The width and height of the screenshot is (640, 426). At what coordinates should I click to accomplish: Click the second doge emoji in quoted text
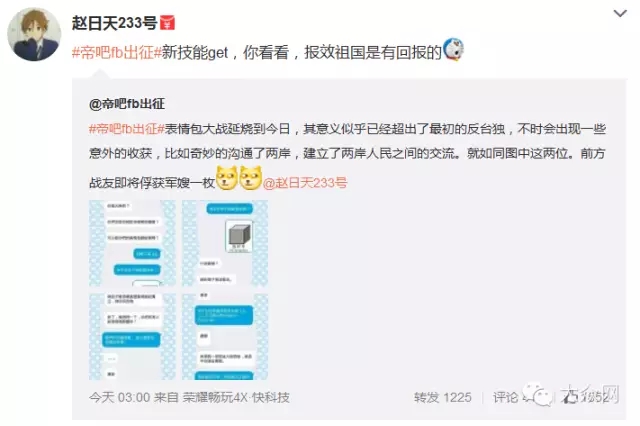[x=250, y=178]
